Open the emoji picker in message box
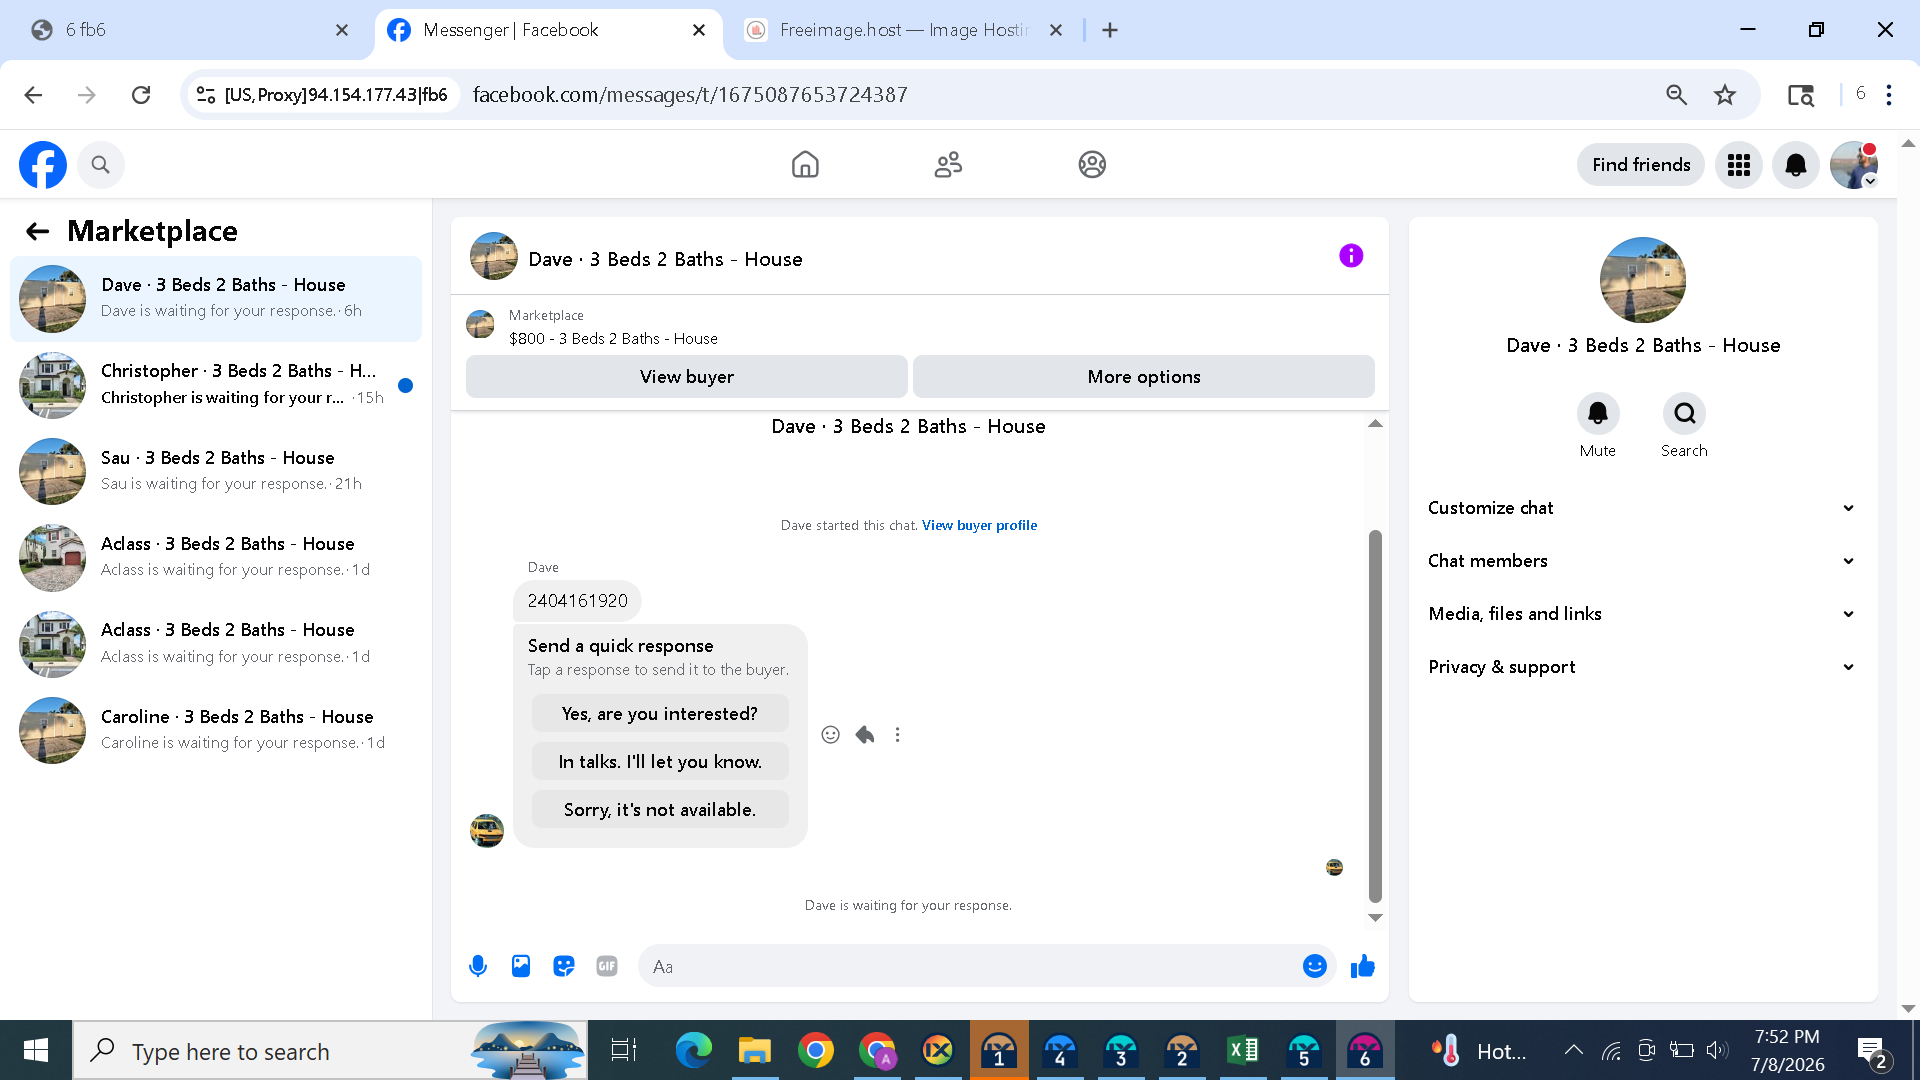Screen dimensions: 1920x1080 pyautogui.click(x=1315, y=966)
